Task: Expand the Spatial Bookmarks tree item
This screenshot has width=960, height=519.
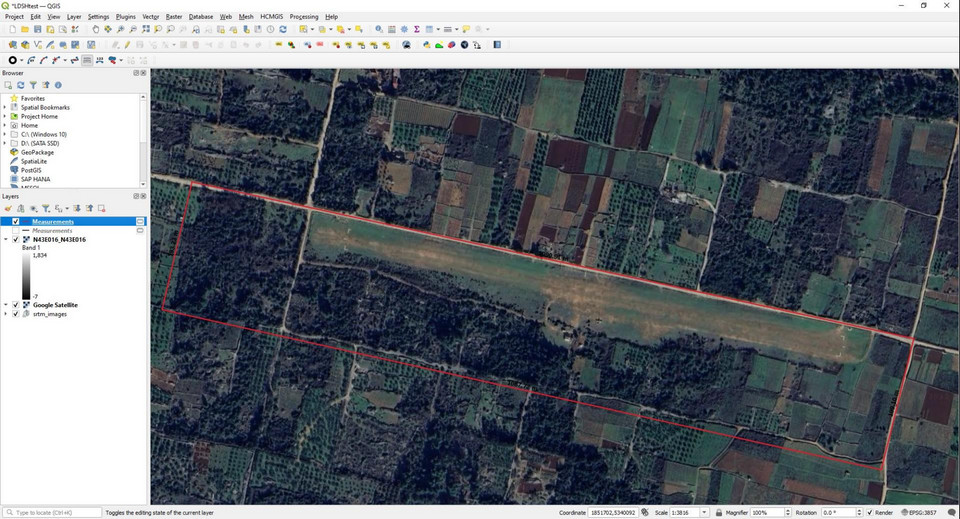Action: (x=5, y=107)
